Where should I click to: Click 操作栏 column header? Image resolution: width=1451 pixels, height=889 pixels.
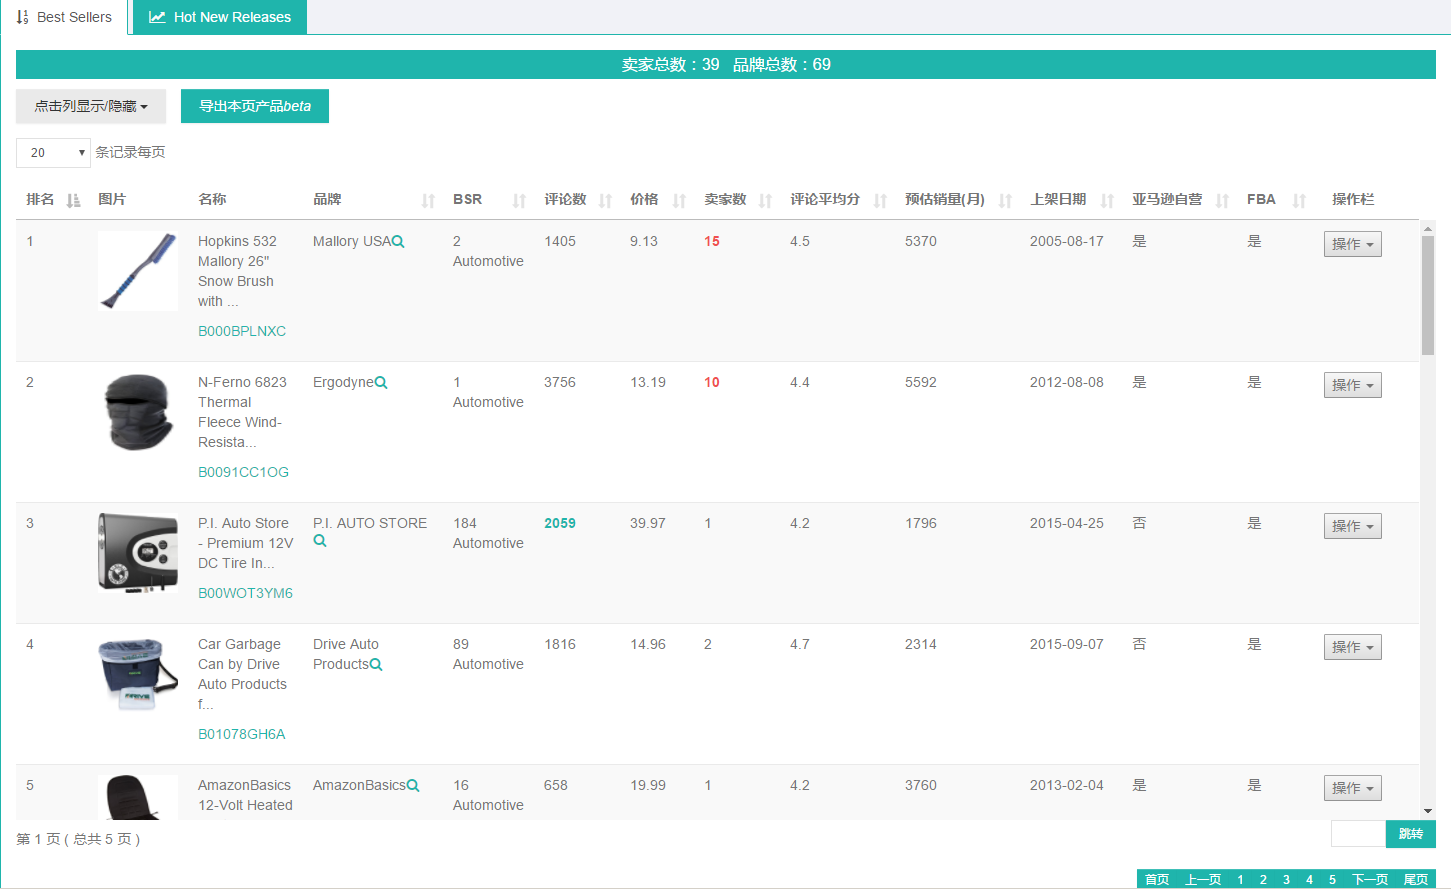(1353, 199)
